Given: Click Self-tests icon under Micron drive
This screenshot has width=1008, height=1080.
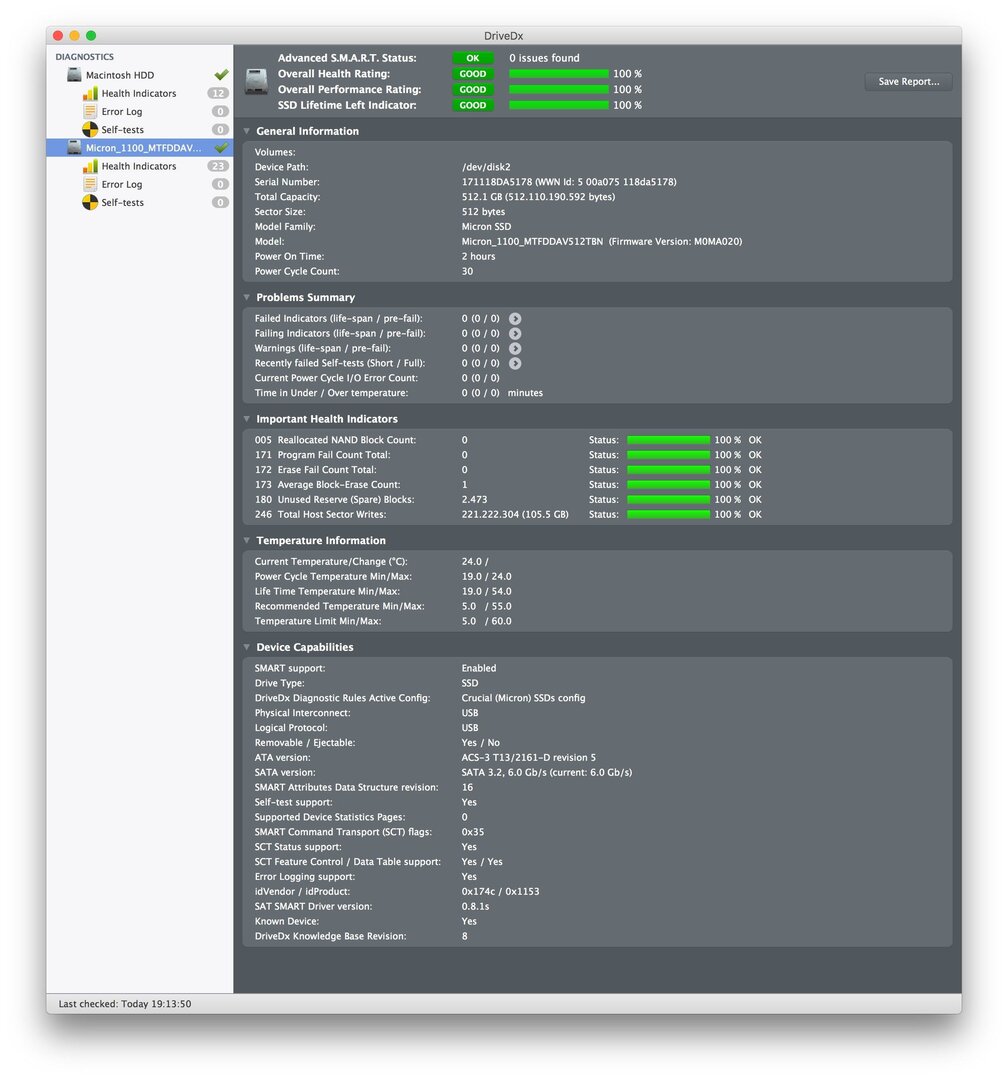Looking at the screenshot, I should 90,202.
